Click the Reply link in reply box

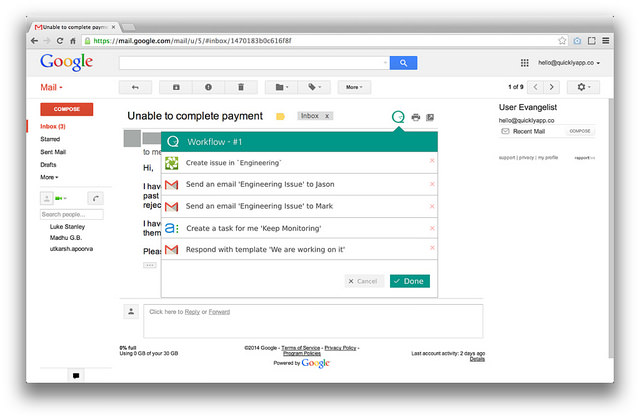(x=192, y=312)
